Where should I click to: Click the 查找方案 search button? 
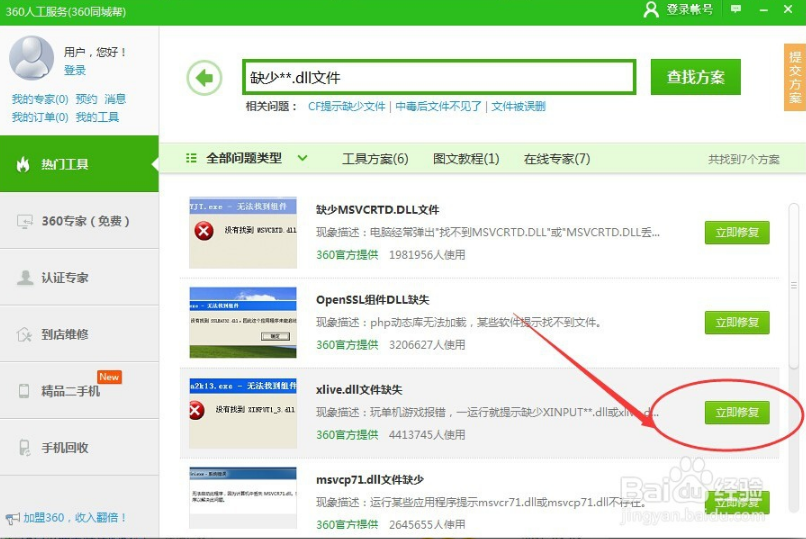pos(695,77)
